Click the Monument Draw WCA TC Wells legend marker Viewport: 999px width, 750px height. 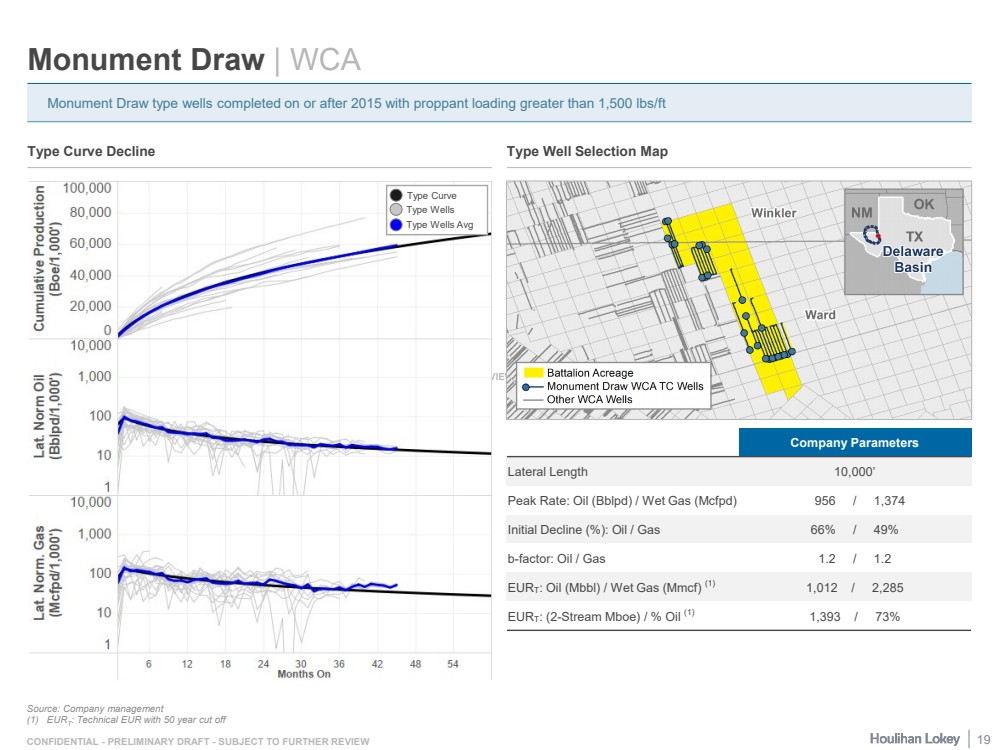533,386
